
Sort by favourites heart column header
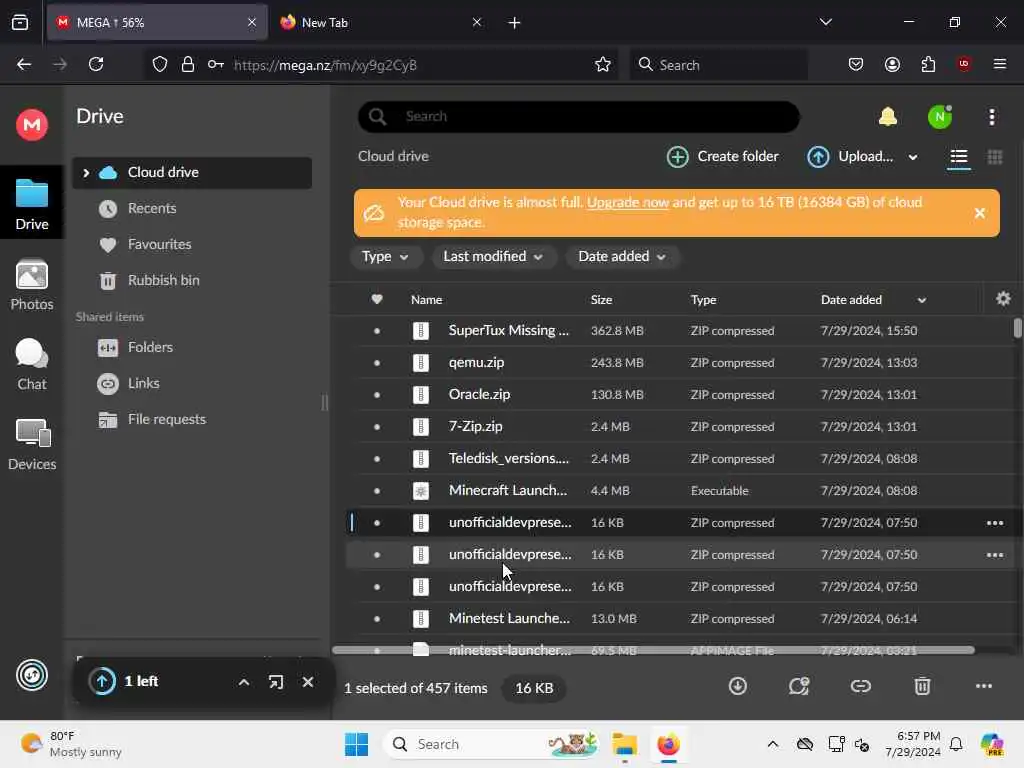[377, 299]
